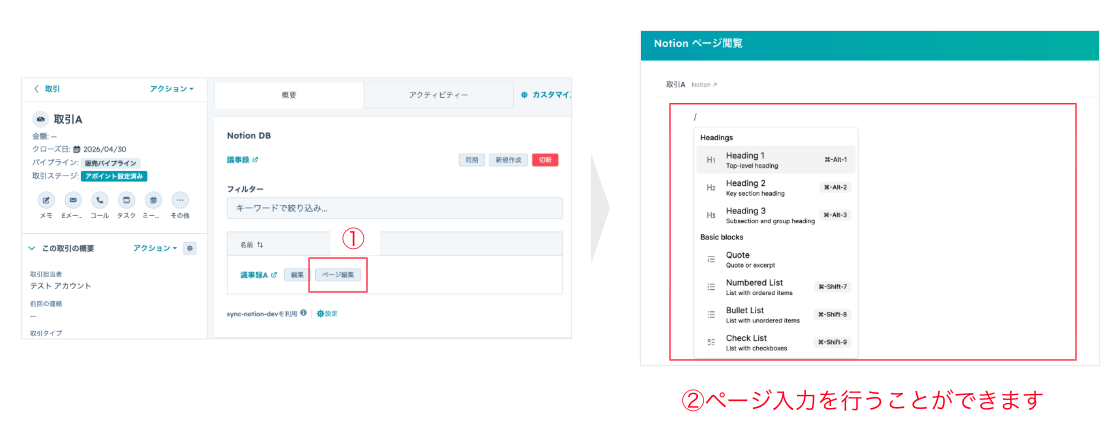This screenshot has width=1119, height=432.
Task: Open the その他 more-actions icon
Action: pos(181,200)
